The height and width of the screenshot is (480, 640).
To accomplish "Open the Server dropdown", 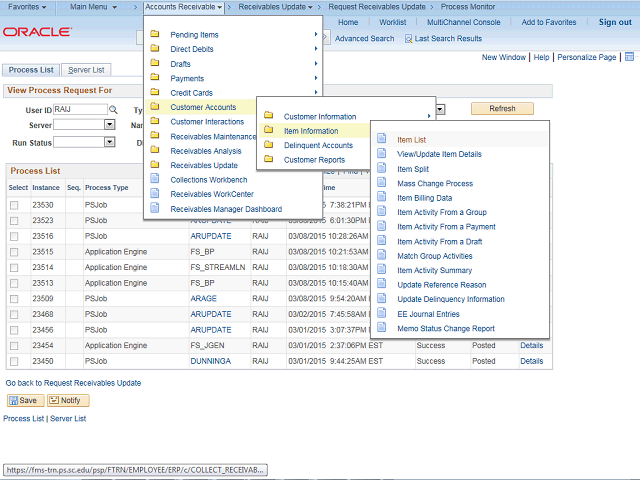I will click(x=109, y=125).
